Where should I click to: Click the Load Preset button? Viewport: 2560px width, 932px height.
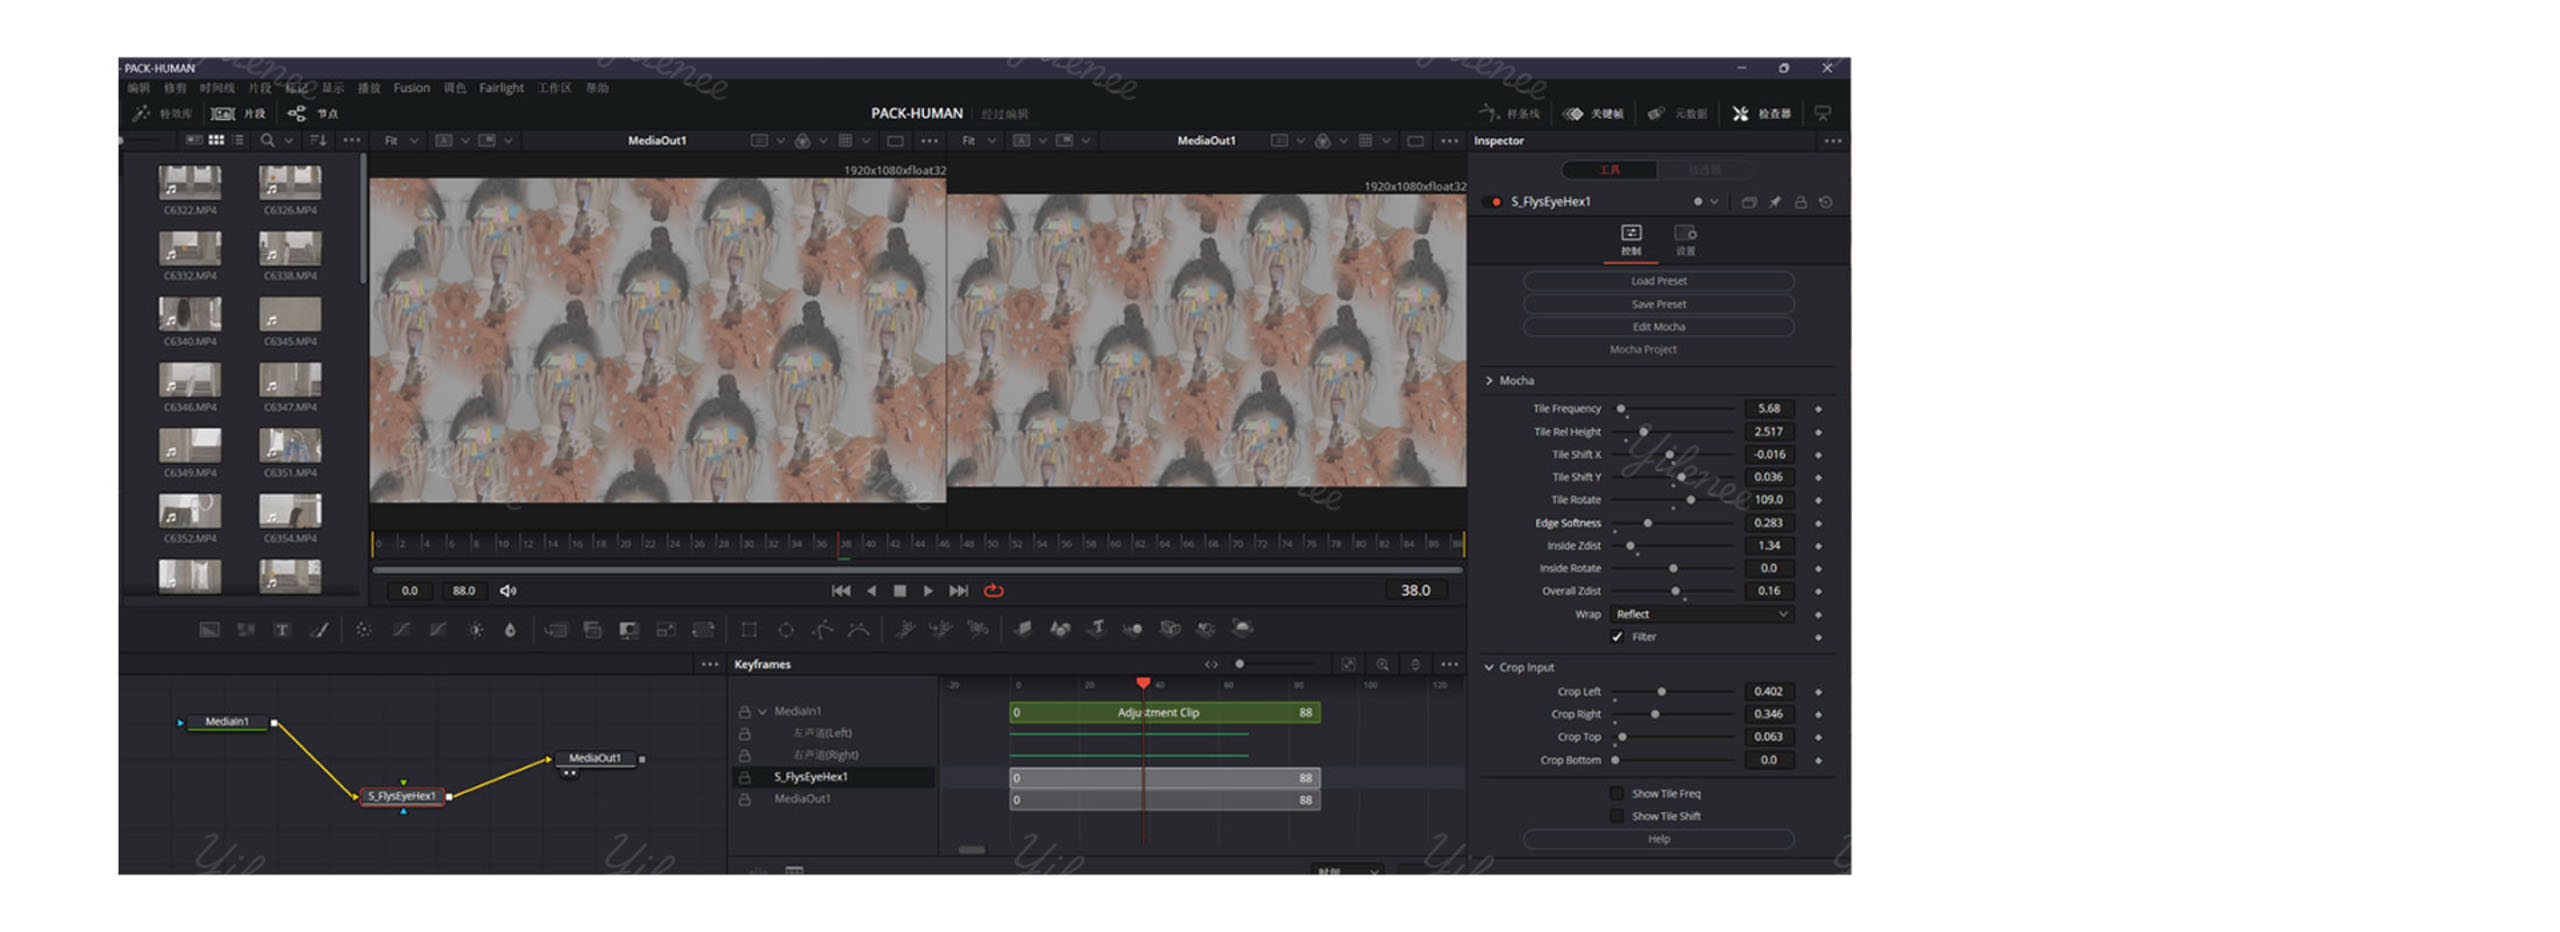click(1658, 281)
